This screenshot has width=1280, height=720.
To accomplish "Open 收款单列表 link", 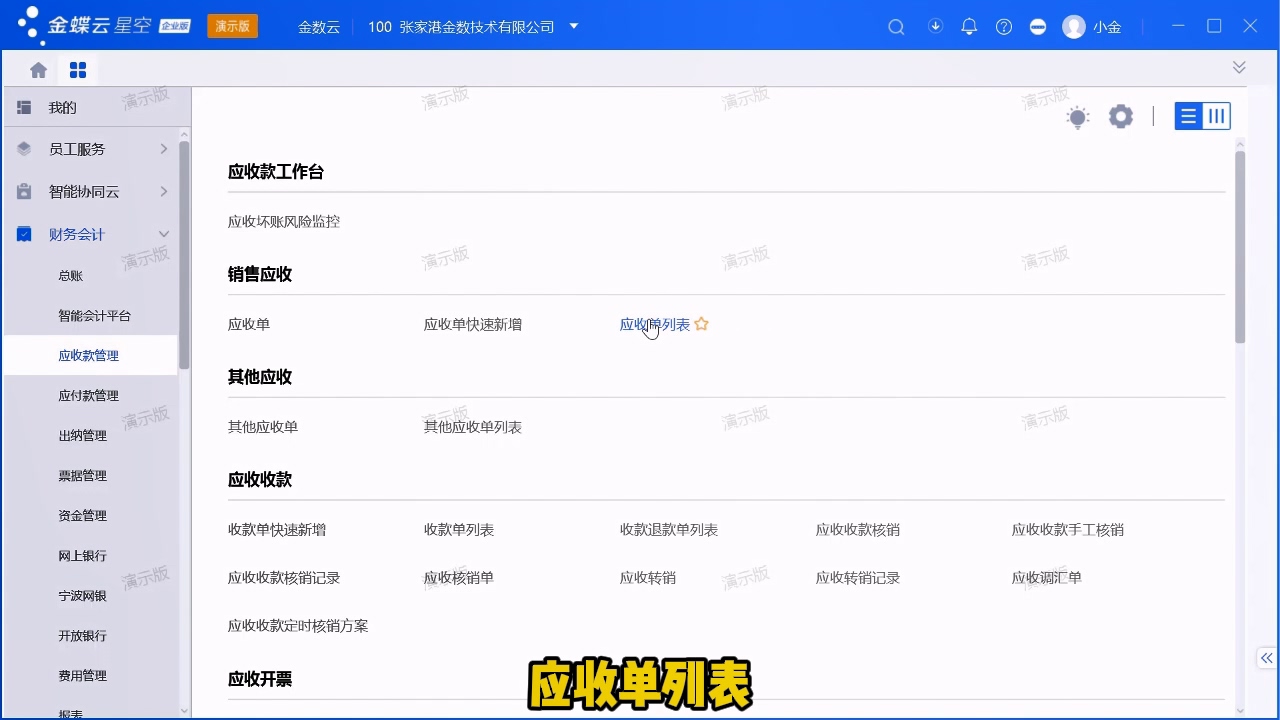I will coord(459,530).
